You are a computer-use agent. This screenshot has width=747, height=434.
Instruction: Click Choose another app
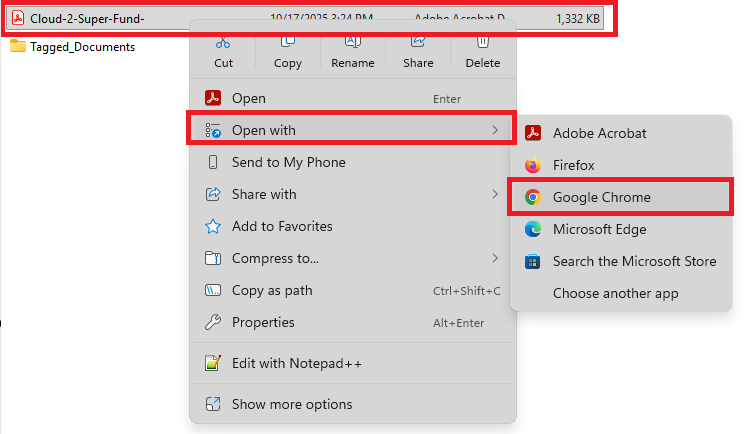[615, 293]
